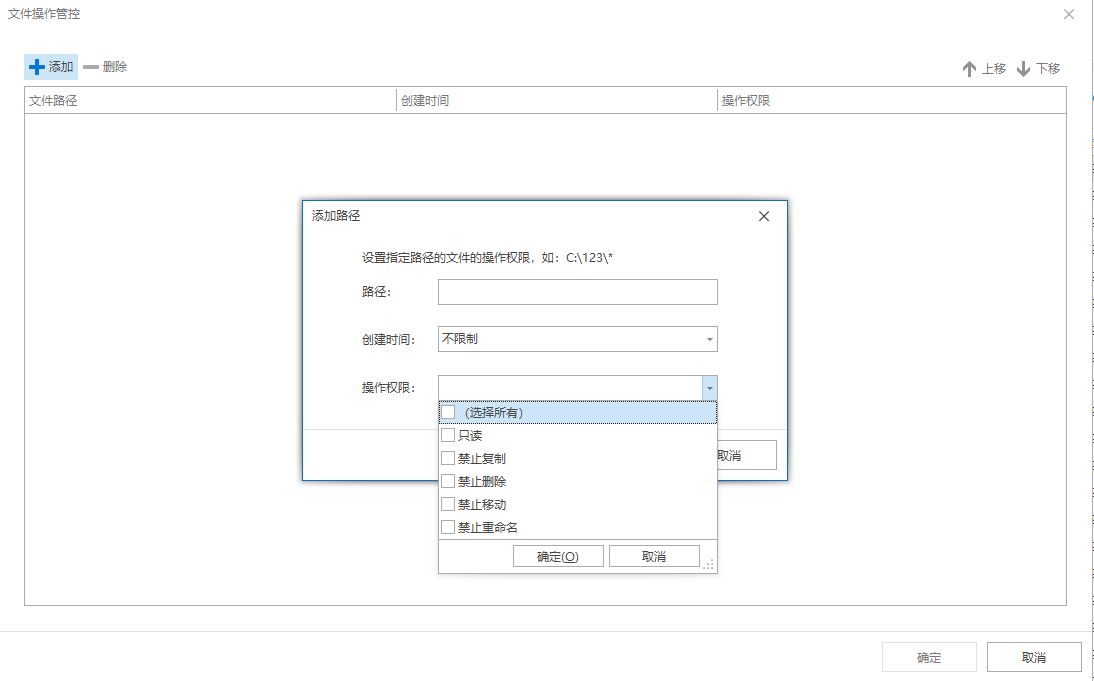
Task: Cancel the dropdown selection with 取消
Action: (654, 557)
